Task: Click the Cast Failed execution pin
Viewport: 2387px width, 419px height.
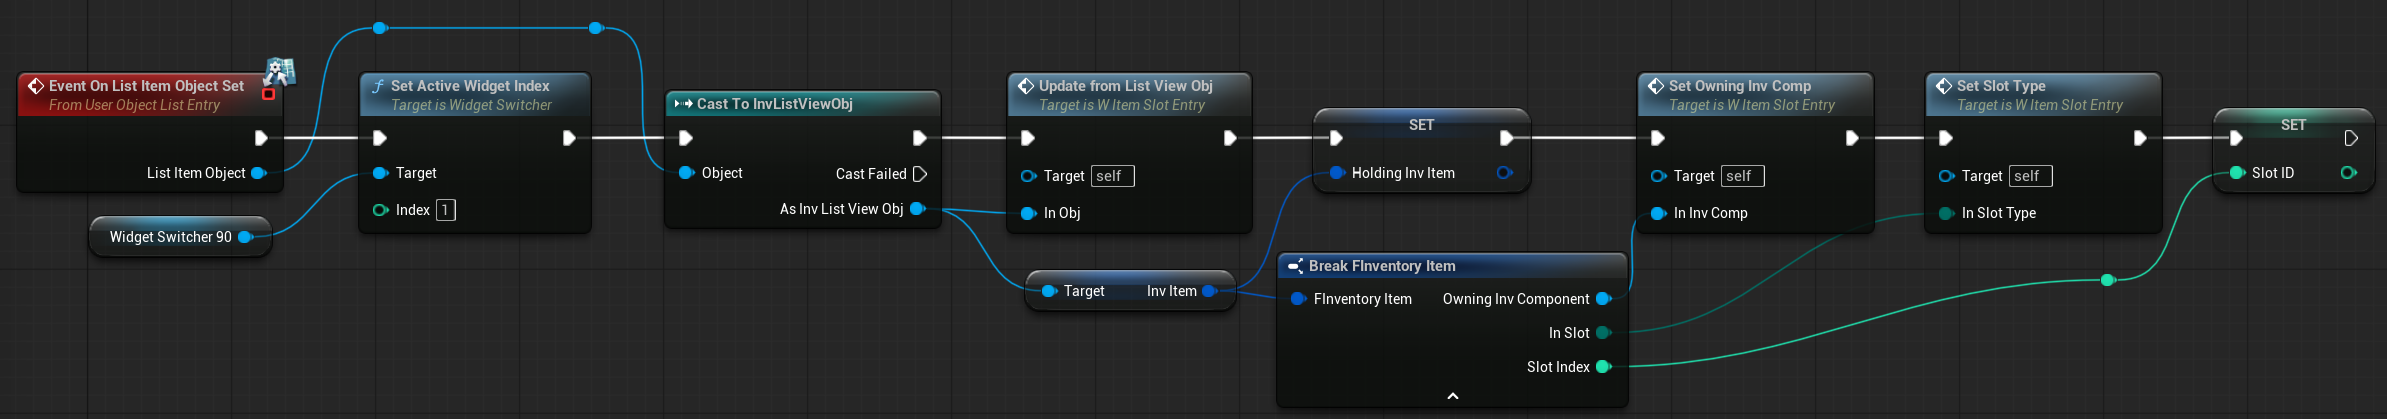Action: coord(920,174)
